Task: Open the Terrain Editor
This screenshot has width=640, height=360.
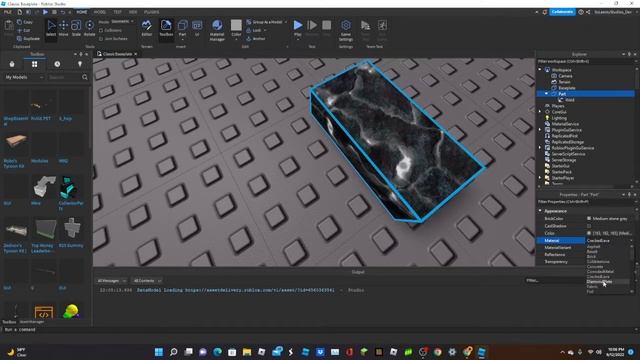Action: 147,28
